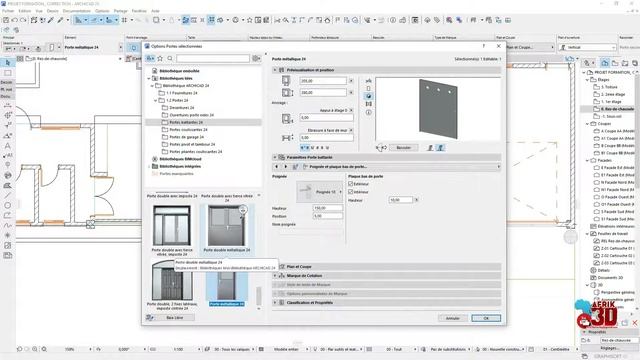Collapse Paramètres Porte battante panel
Image resolution: width=640 pixels, height=360 pixels.
tap(275, 157)
